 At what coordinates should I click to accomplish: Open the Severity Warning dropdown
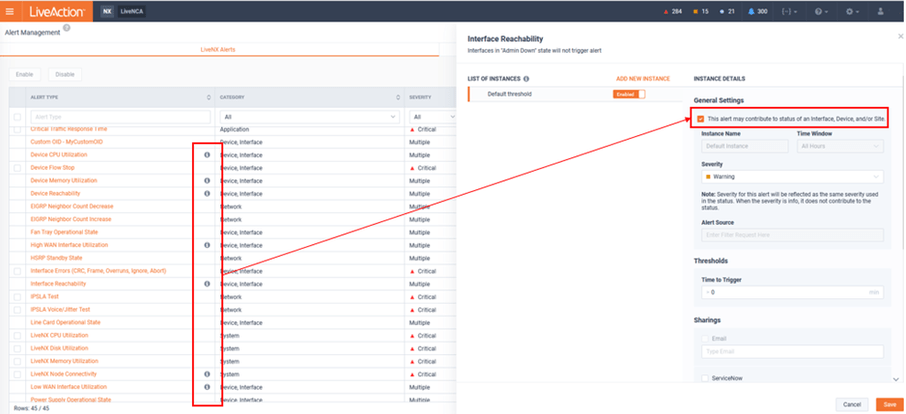[x=792, y=176]
